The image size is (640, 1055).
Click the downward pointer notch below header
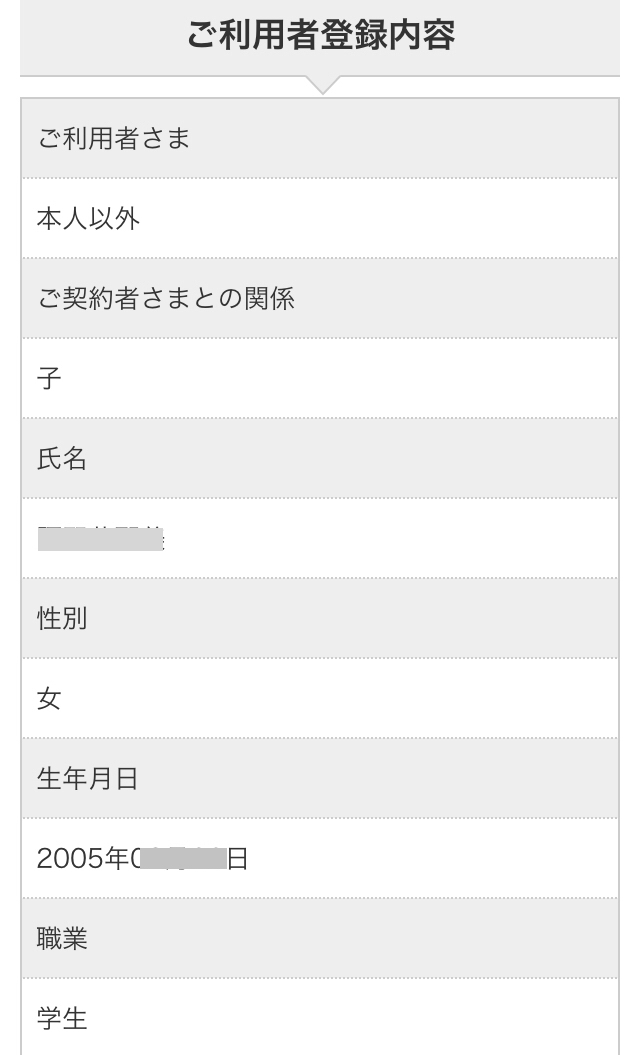tap(320, 85)
